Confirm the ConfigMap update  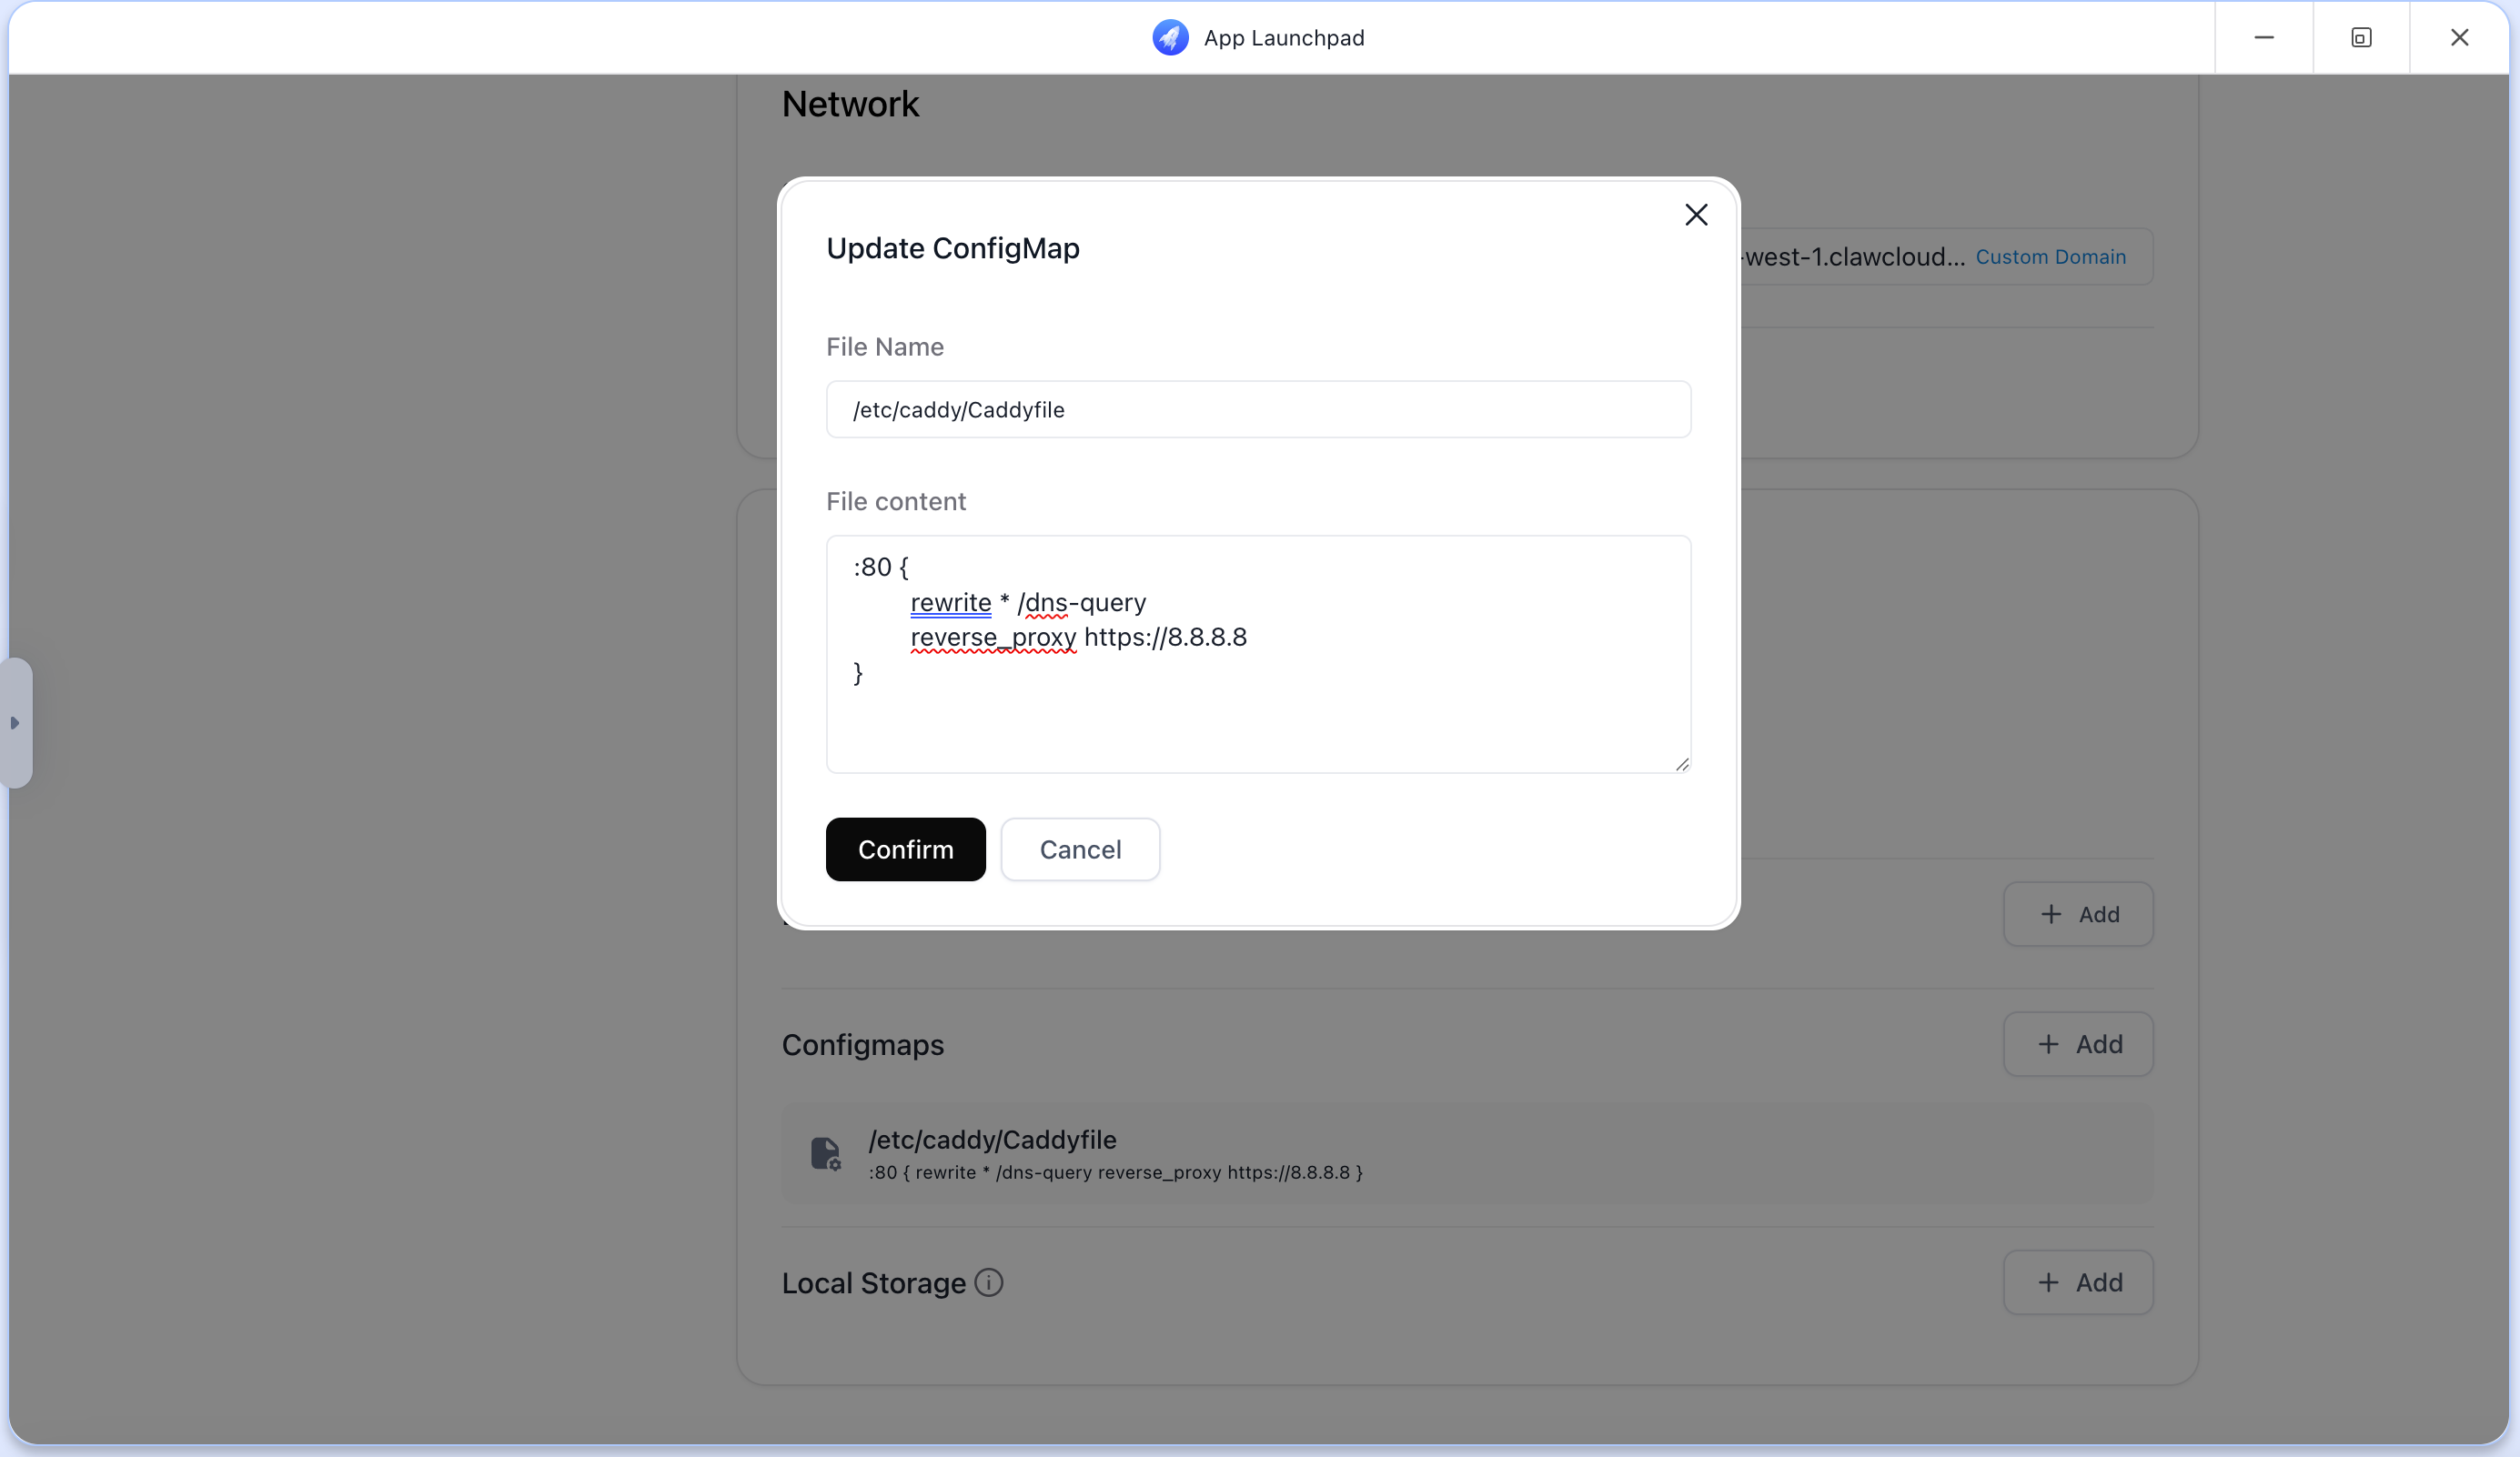(905, 849)
